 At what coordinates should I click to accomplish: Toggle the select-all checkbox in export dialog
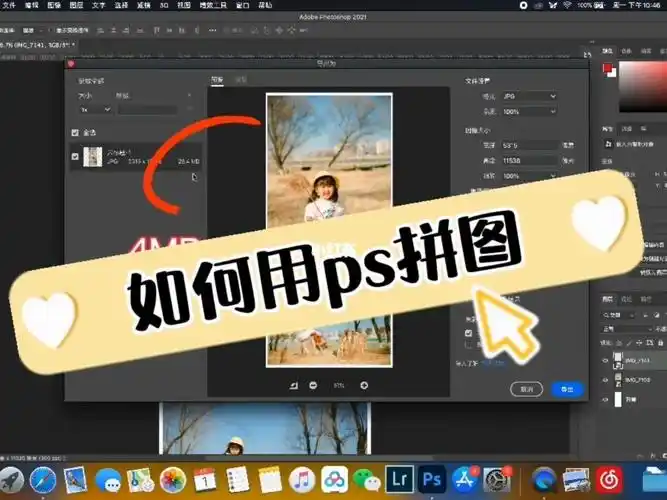tap(75, 133)
